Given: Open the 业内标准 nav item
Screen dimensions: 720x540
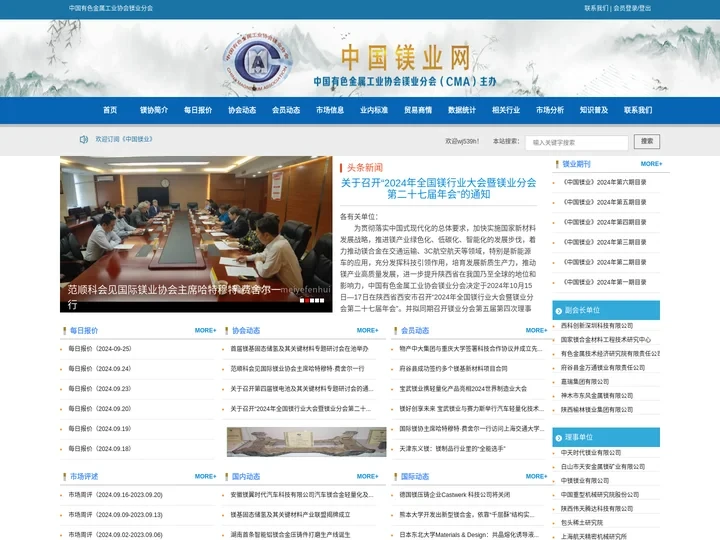Looking at the screenshot, I should (x=374, y=110).
